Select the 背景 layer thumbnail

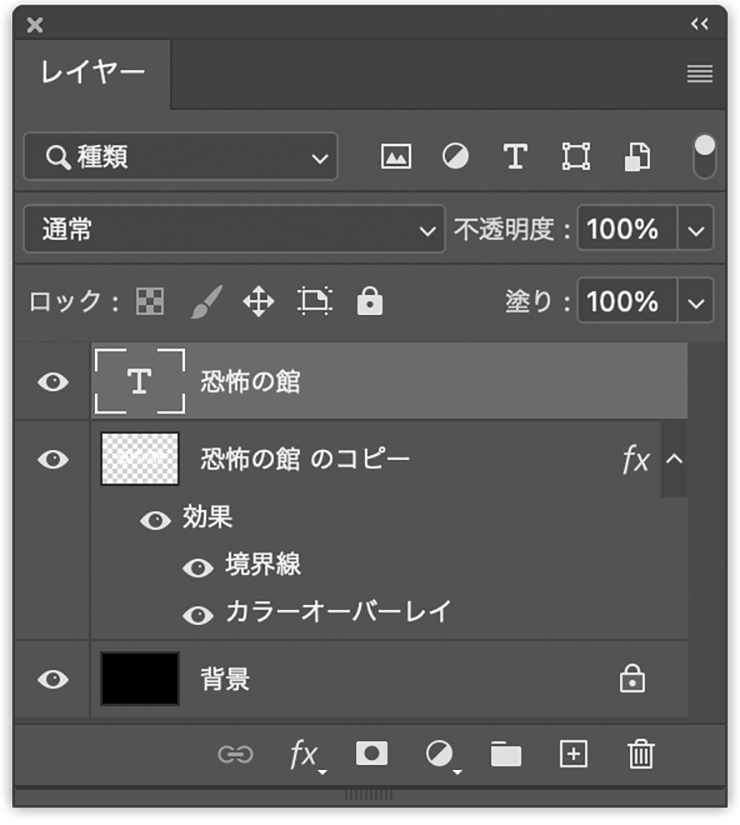(x=140, y=679)
